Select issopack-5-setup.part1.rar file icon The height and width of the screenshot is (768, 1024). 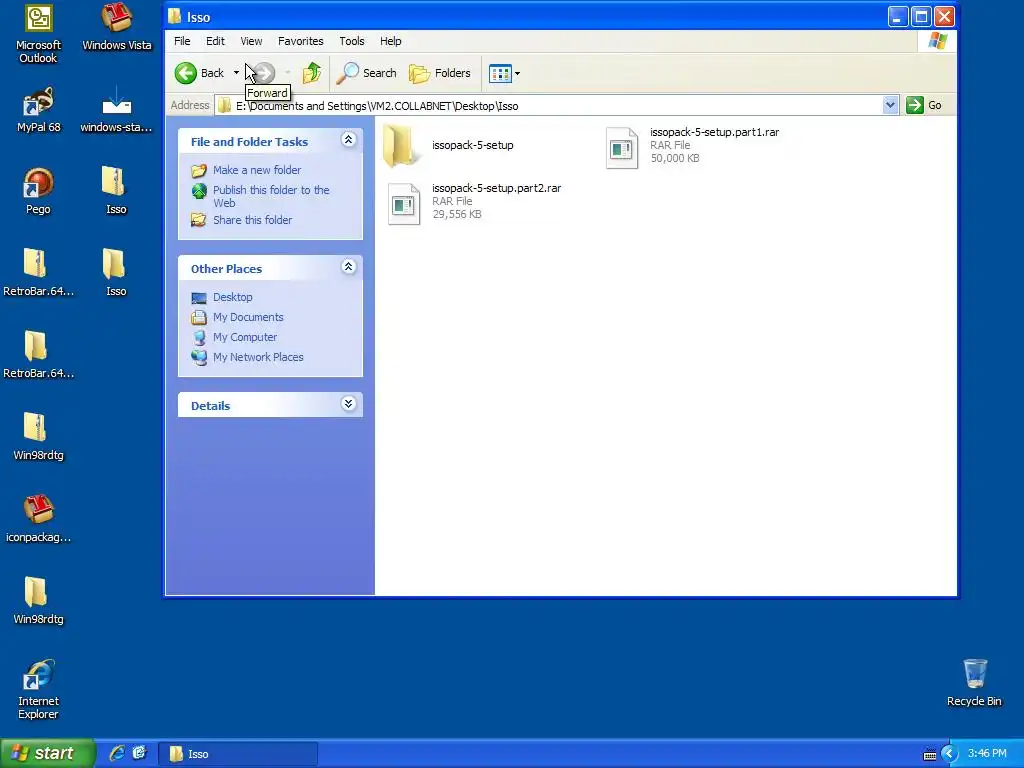click(x=621, y=148)
